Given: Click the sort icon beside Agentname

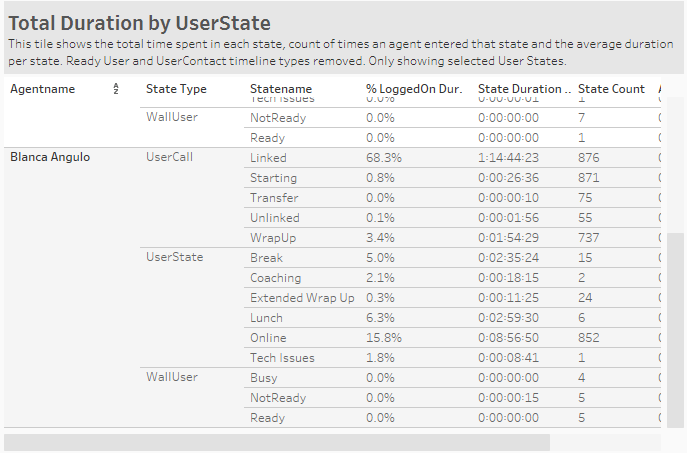Looking at the screenshot, I should [x=116, y=90].
